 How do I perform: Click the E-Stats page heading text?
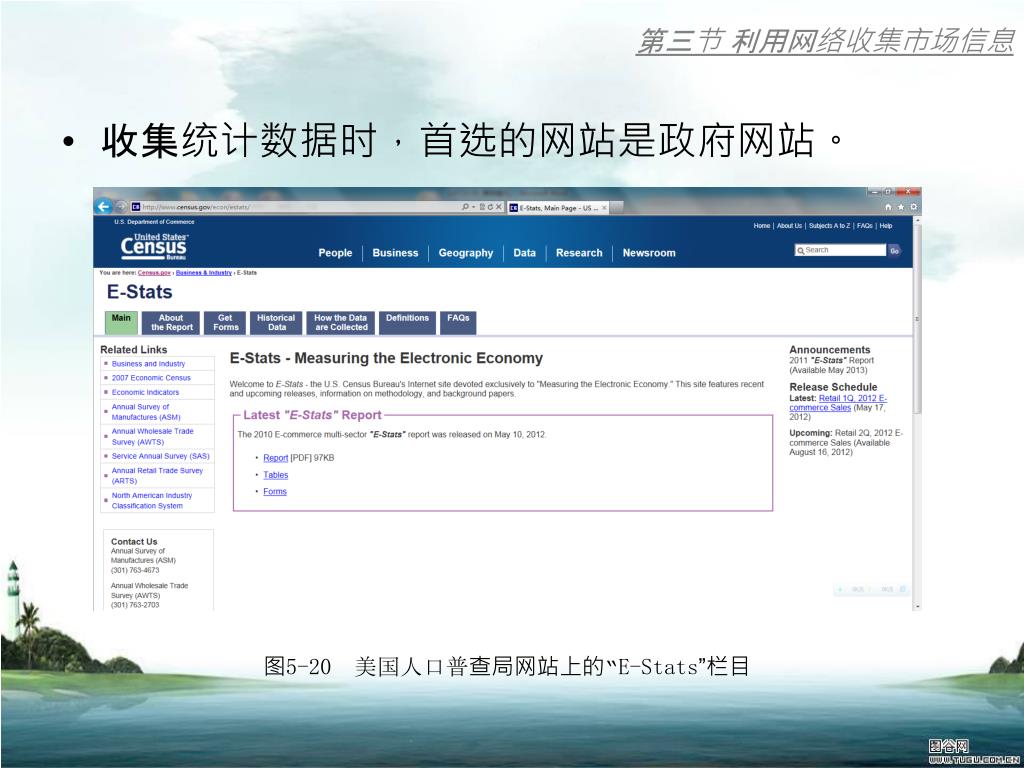[x=140, y=292]
